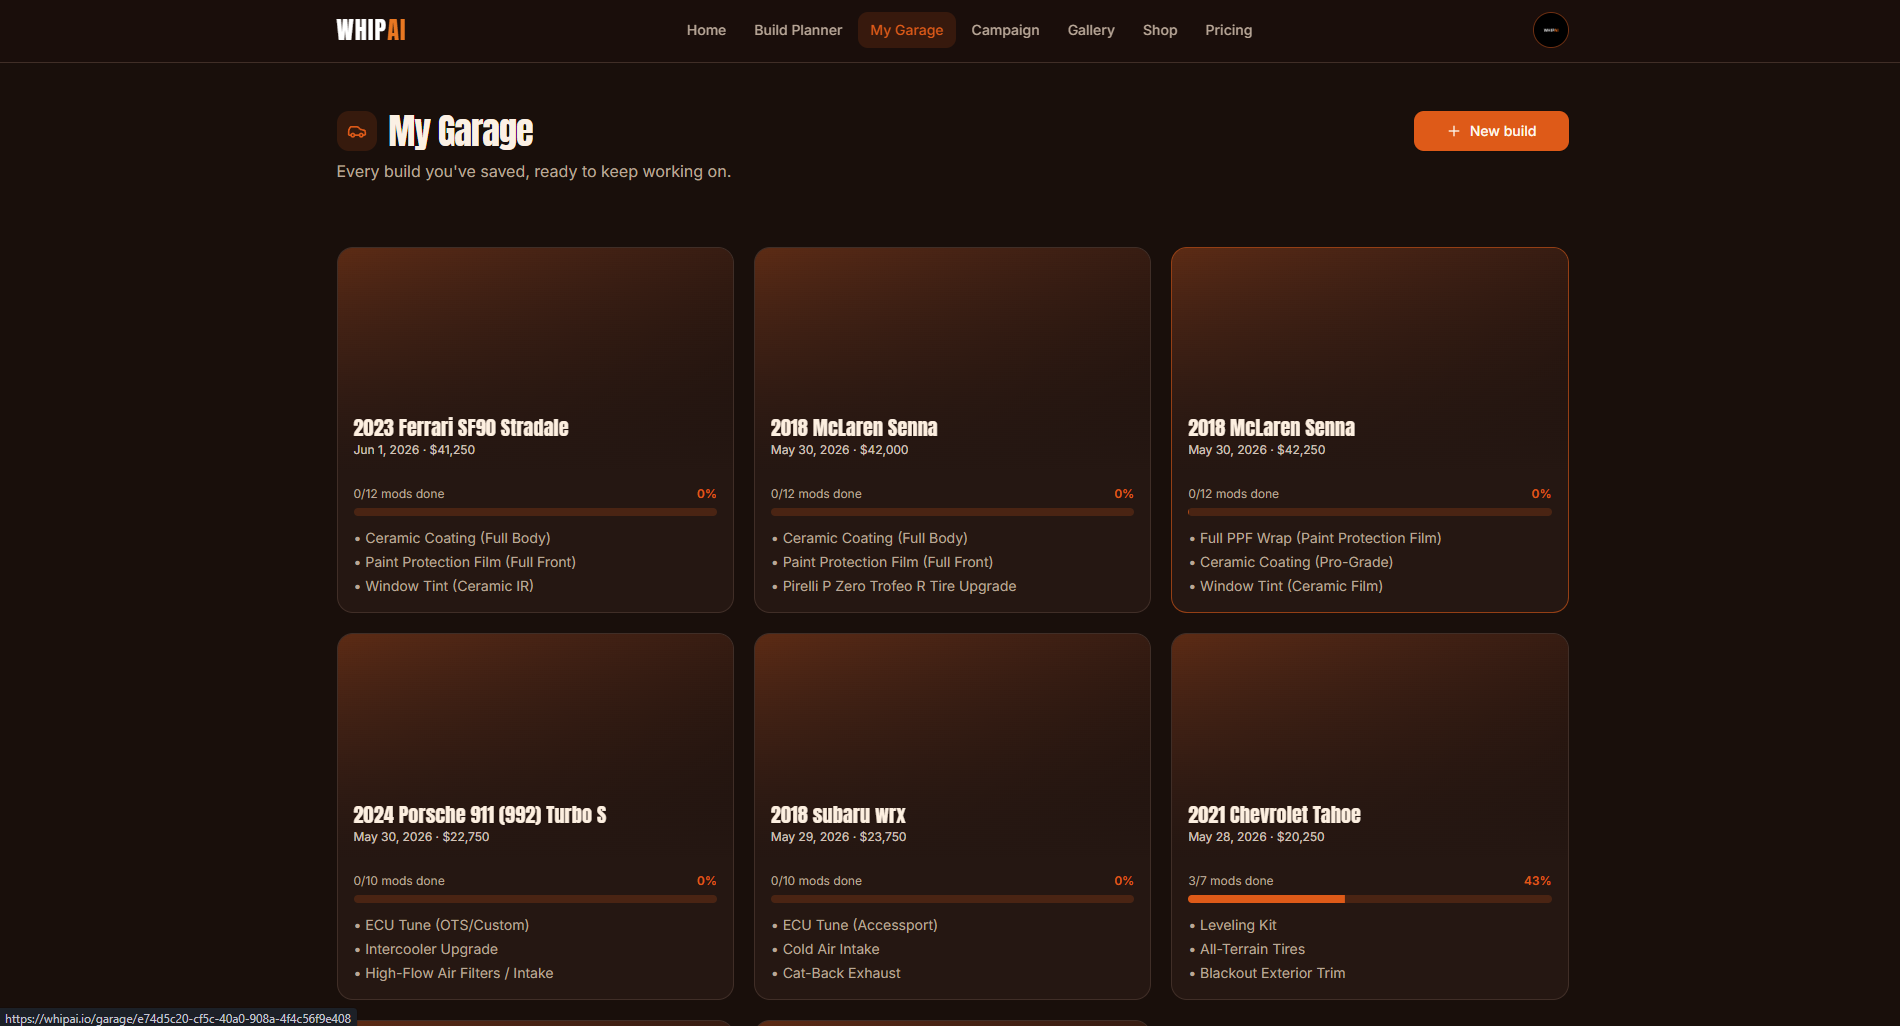Screen dimensions: 1900x1026
Task: Click the 'Every build you've saved' subtitle
Action: [x=533, y=172]
